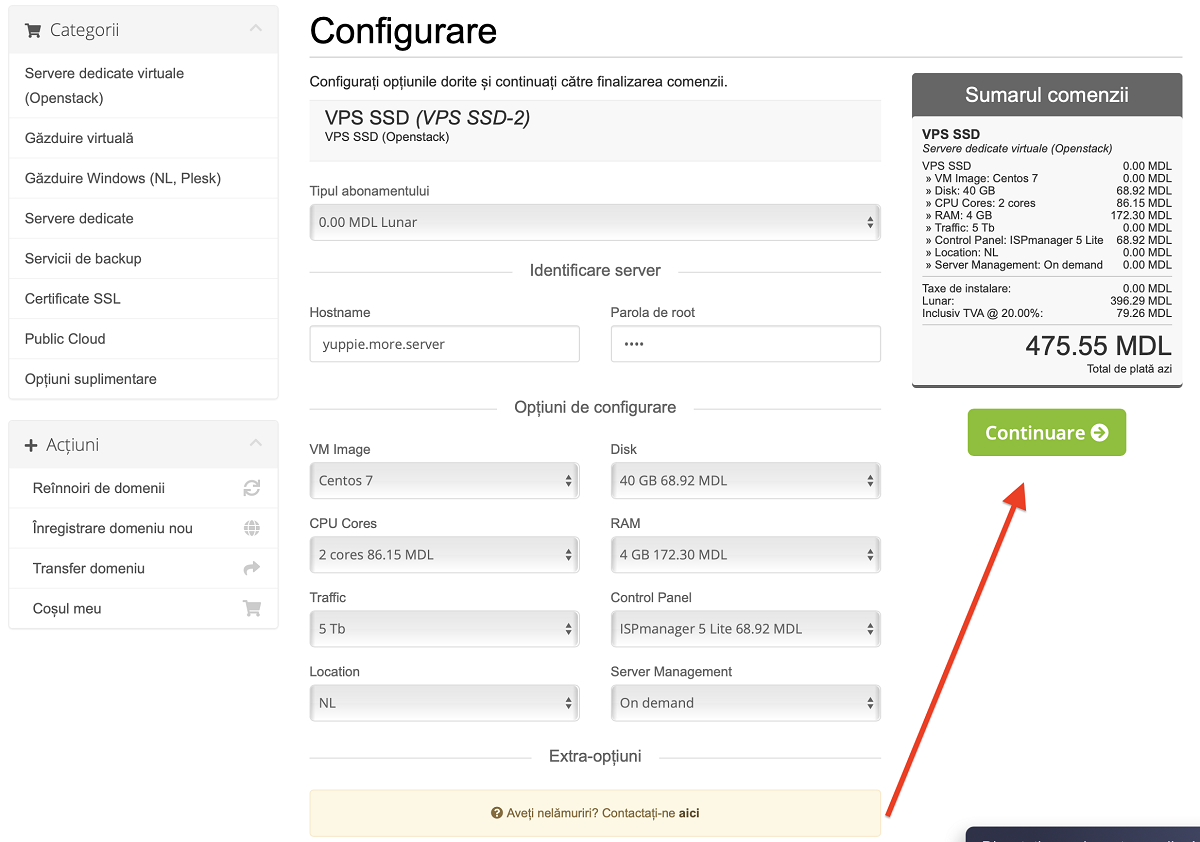Open the Tipul abonamentului dropdown
Viewport: 1200px width, 842px height.
pos(594,222)
